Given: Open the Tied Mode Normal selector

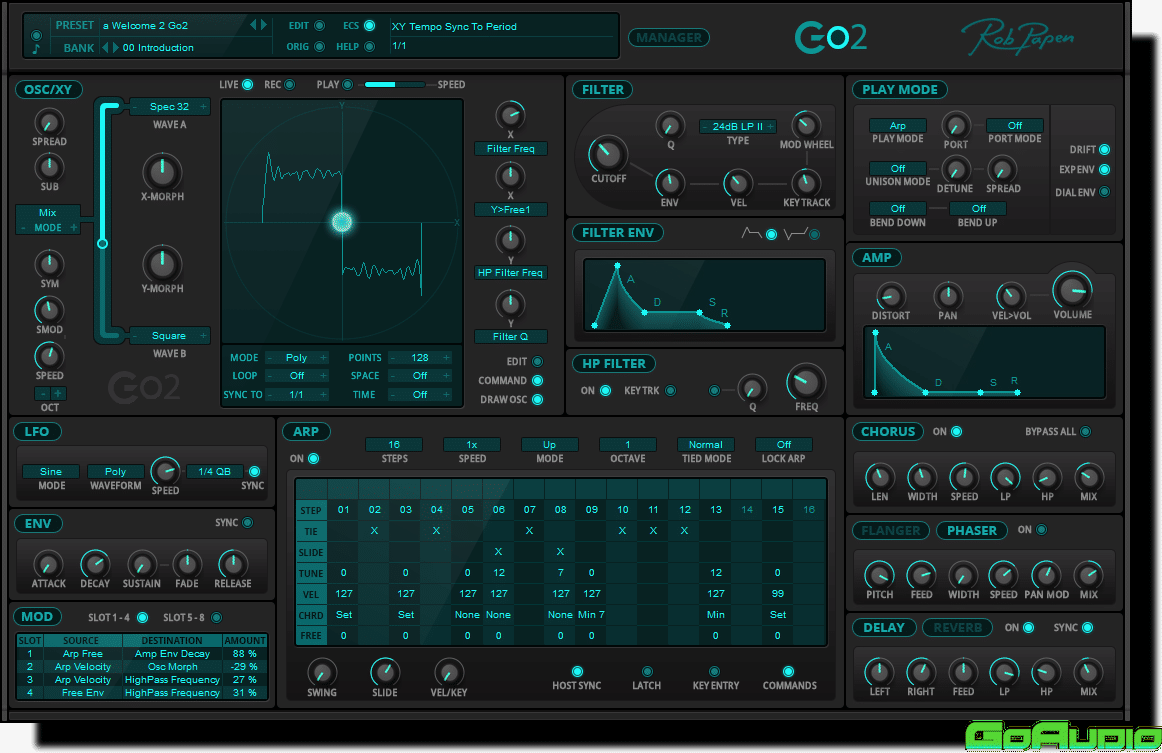Looking at the screenshot, I should [x=706, y=445].
